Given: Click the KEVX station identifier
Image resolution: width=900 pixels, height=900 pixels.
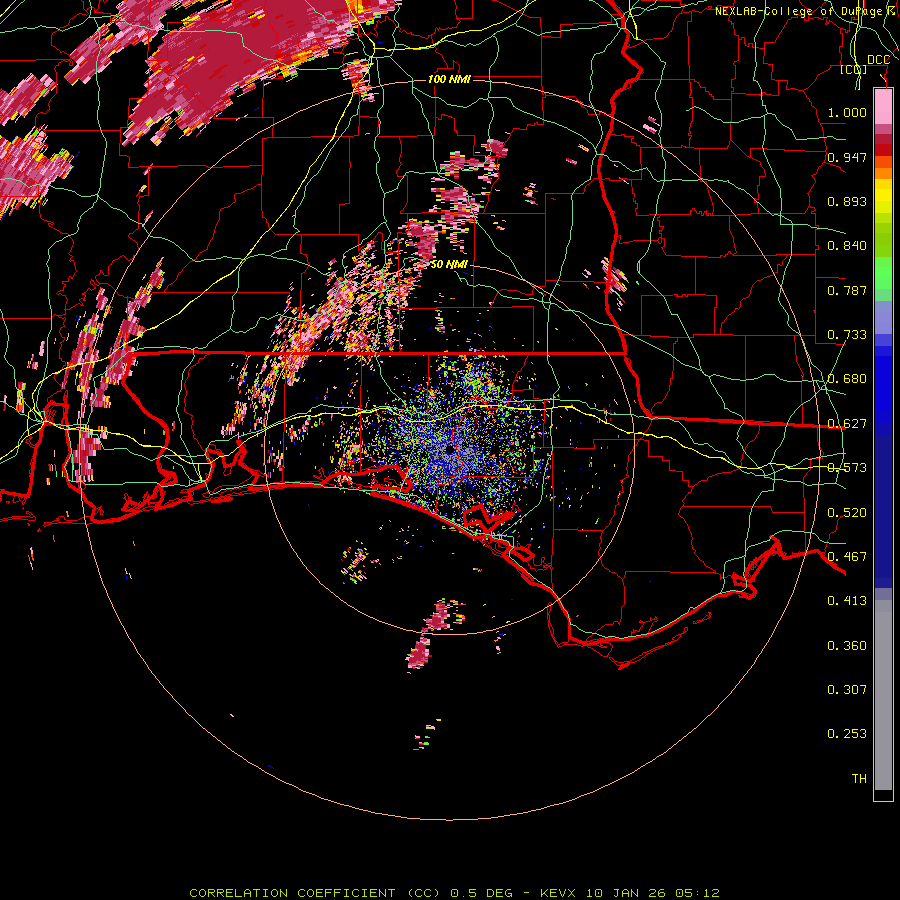Looking at the screenshot, I should pos(560,893).
